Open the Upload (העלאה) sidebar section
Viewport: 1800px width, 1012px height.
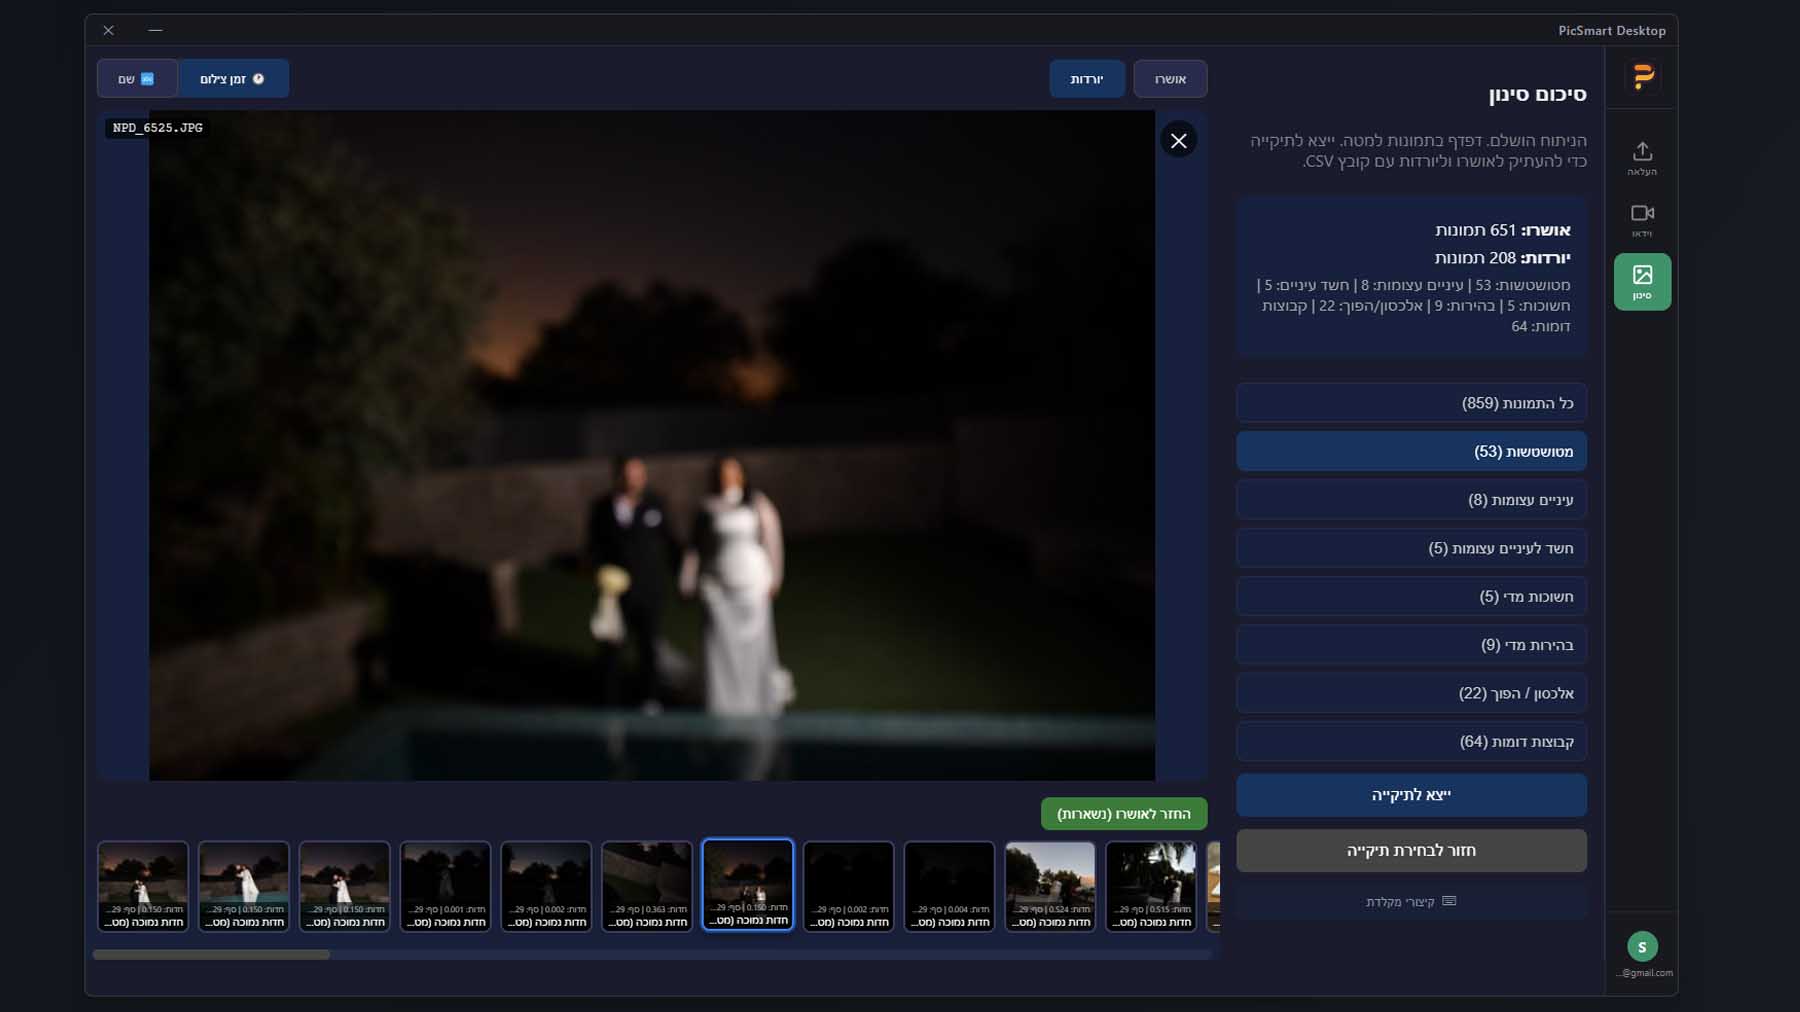point(1642,158)
